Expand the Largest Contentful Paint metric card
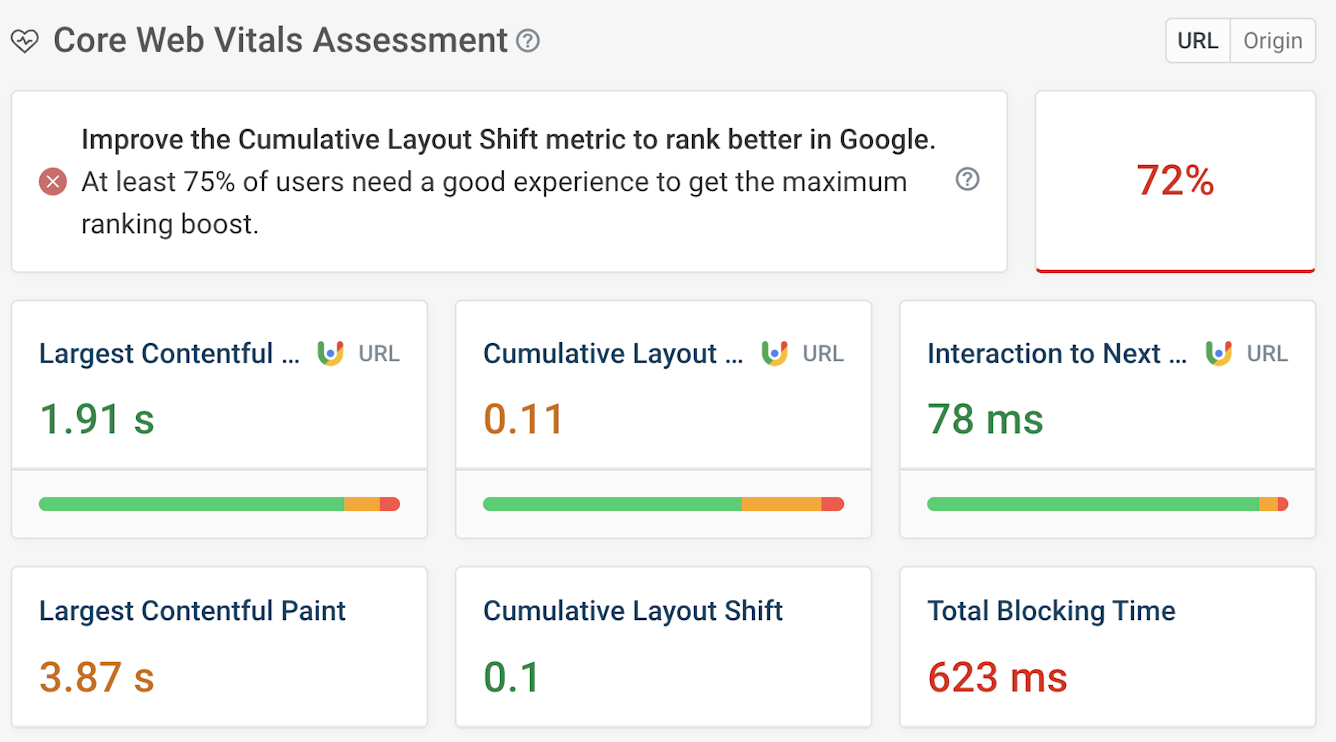Image resolution: width=1336 pixels, height=742 pixels. pyautogui.click(x=219, y=385)
